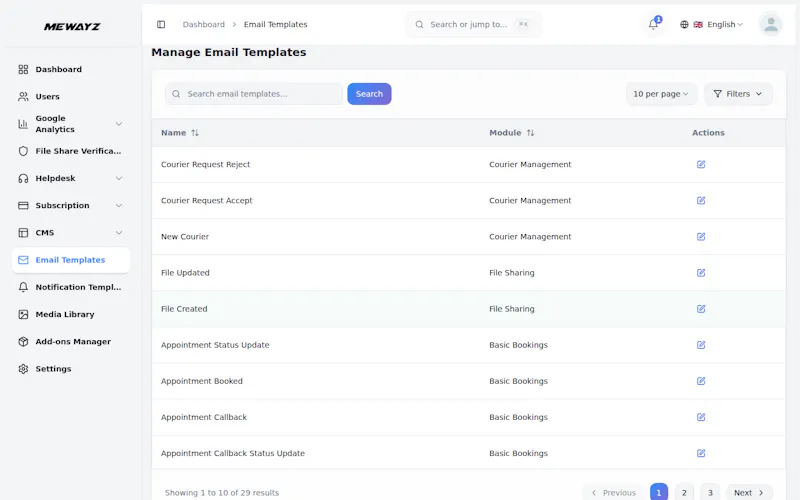Toggle the sidebar collapse icon
Screen dimensions: 800x500
click(161, 24)
